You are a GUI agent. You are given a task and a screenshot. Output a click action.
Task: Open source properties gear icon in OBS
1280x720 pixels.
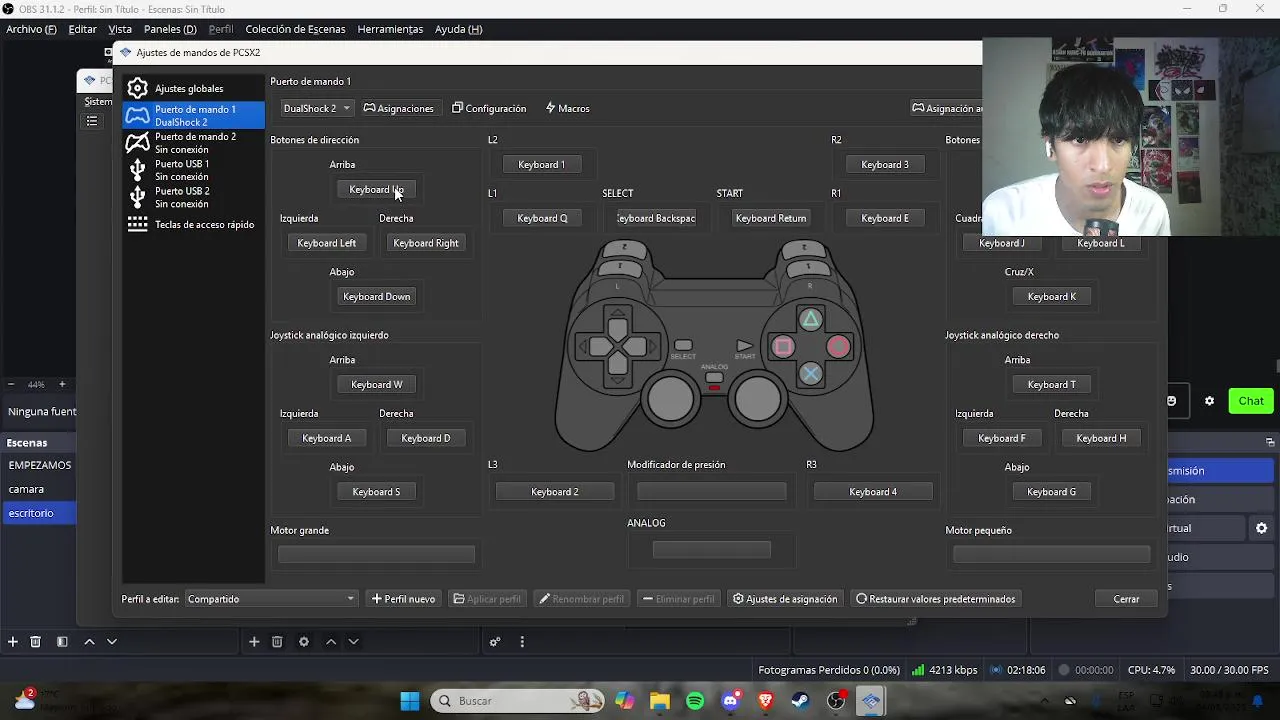pos(304,642)
